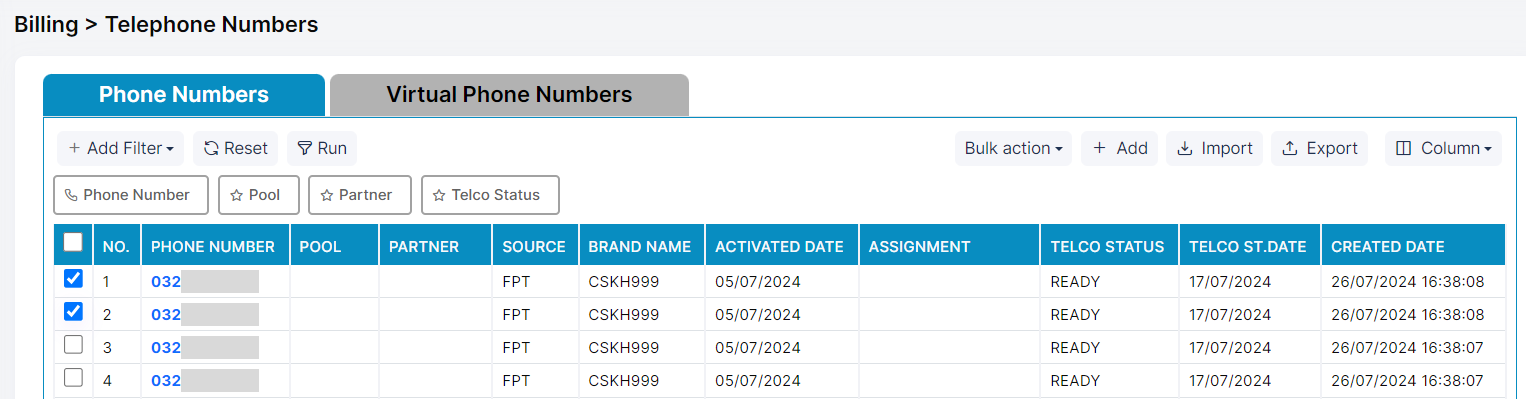Click the Telco Status filter chip

pyautogui.click(x=490, y=195)
